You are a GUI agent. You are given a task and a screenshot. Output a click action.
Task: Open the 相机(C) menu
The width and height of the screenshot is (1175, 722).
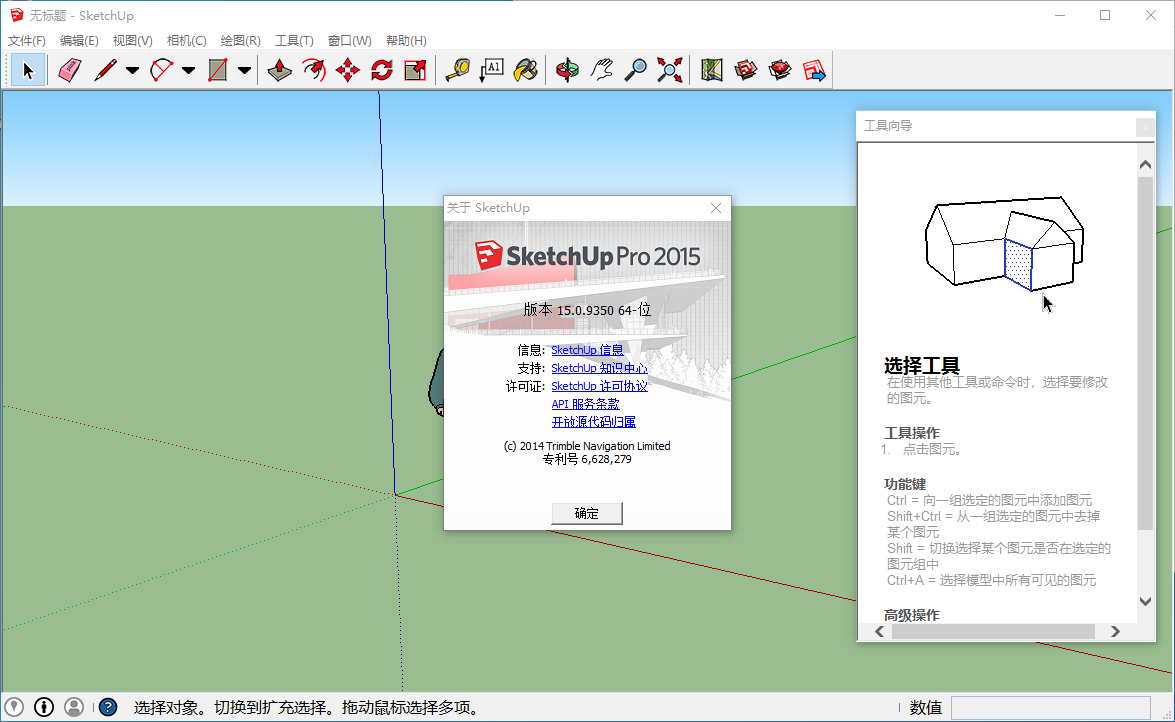186,41
